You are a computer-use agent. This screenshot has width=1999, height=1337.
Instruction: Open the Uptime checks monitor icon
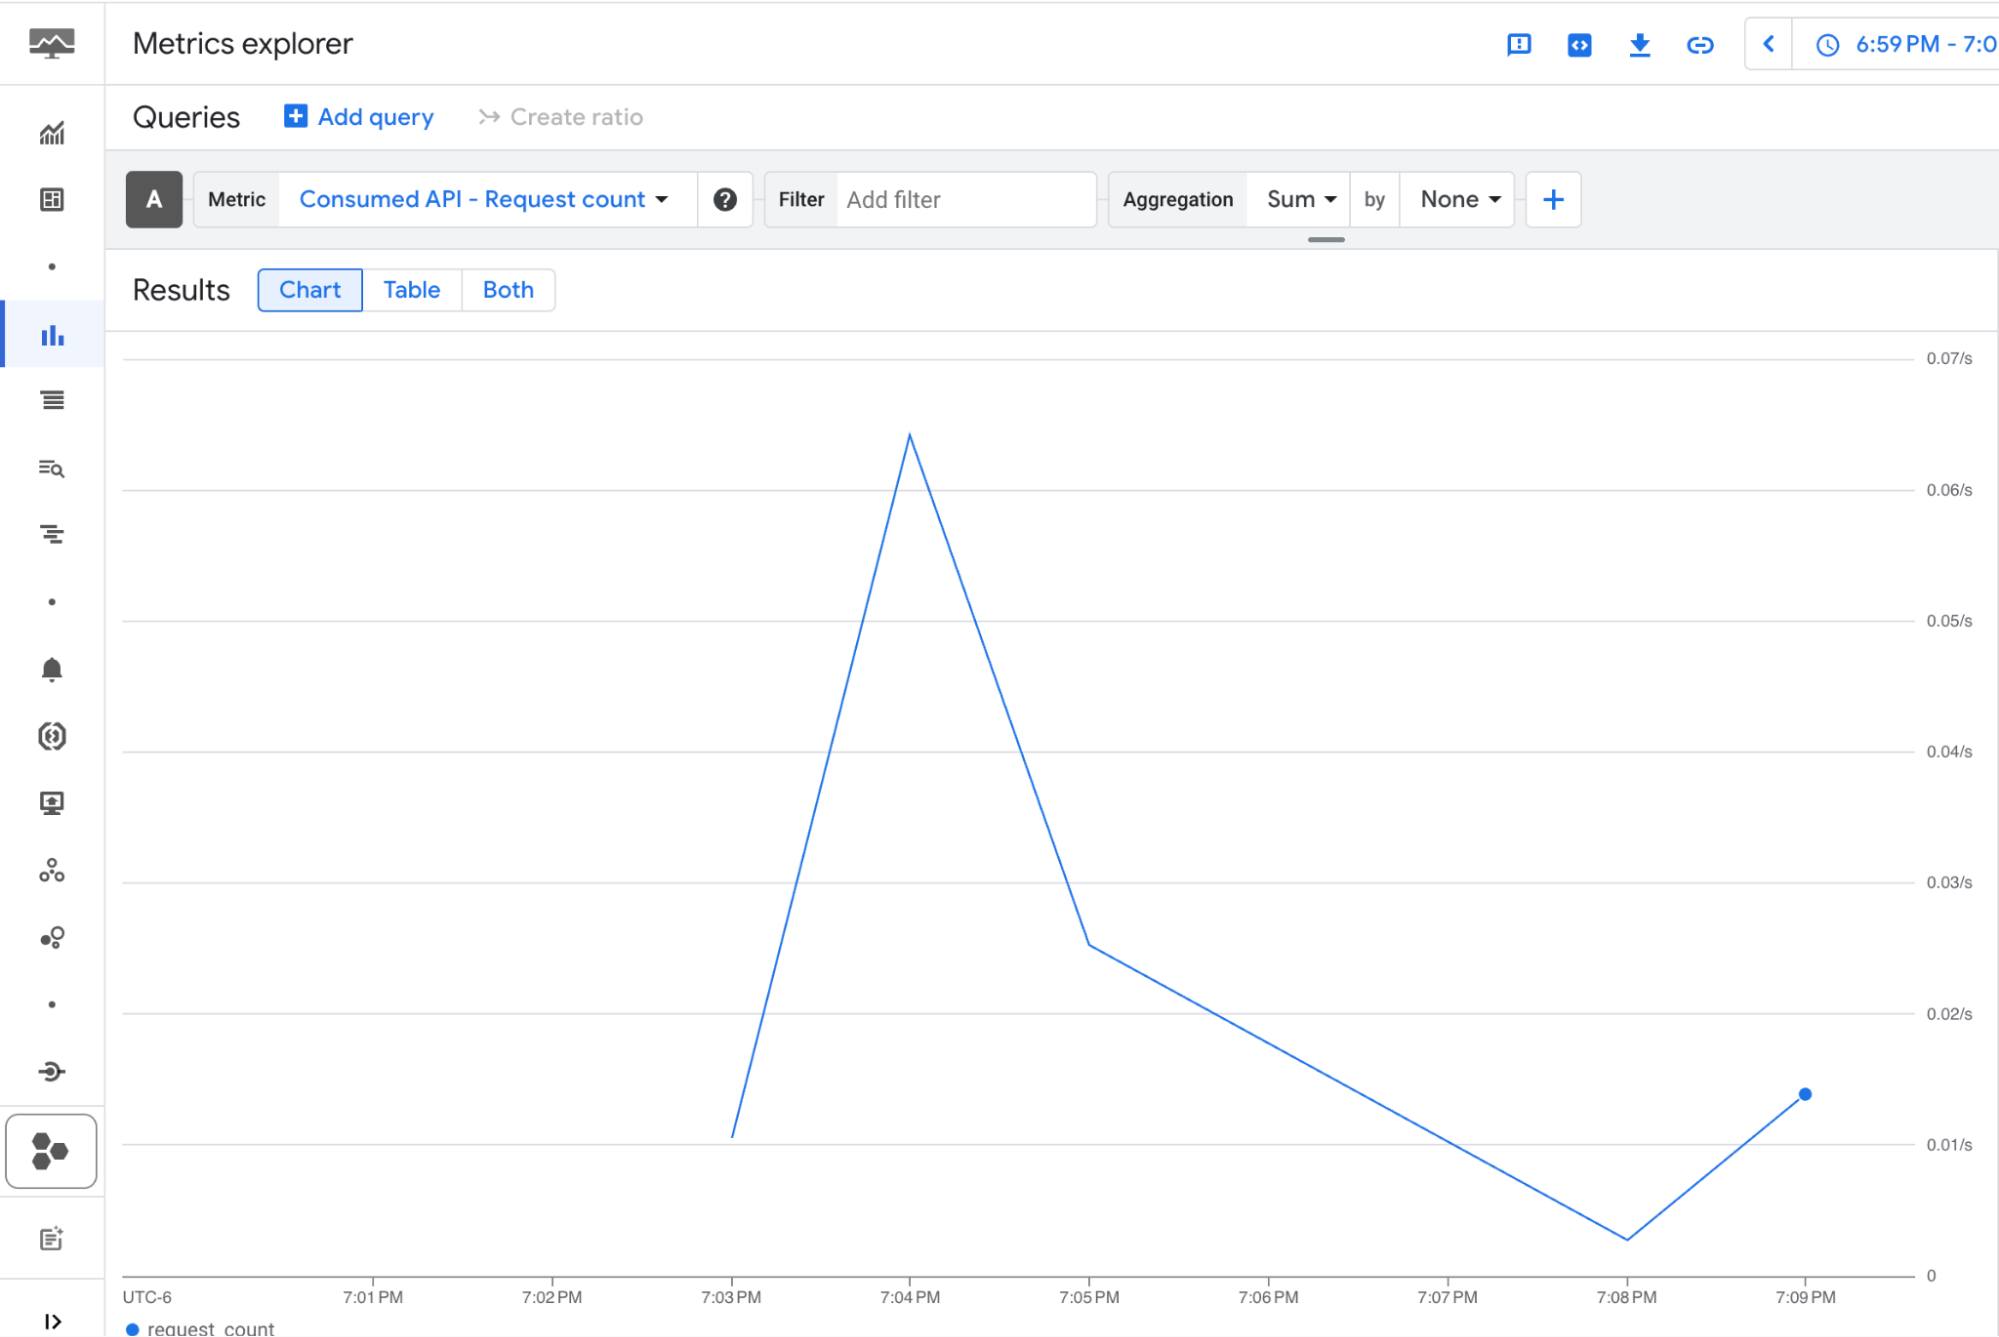click(52, 803)
